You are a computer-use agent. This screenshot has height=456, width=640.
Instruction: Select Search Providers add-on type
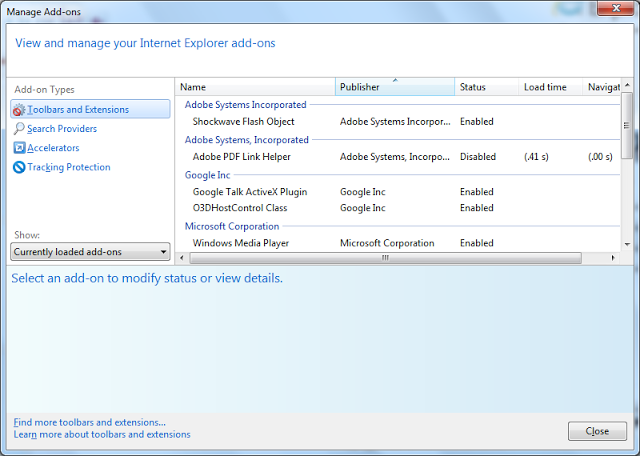pos(62,129)
